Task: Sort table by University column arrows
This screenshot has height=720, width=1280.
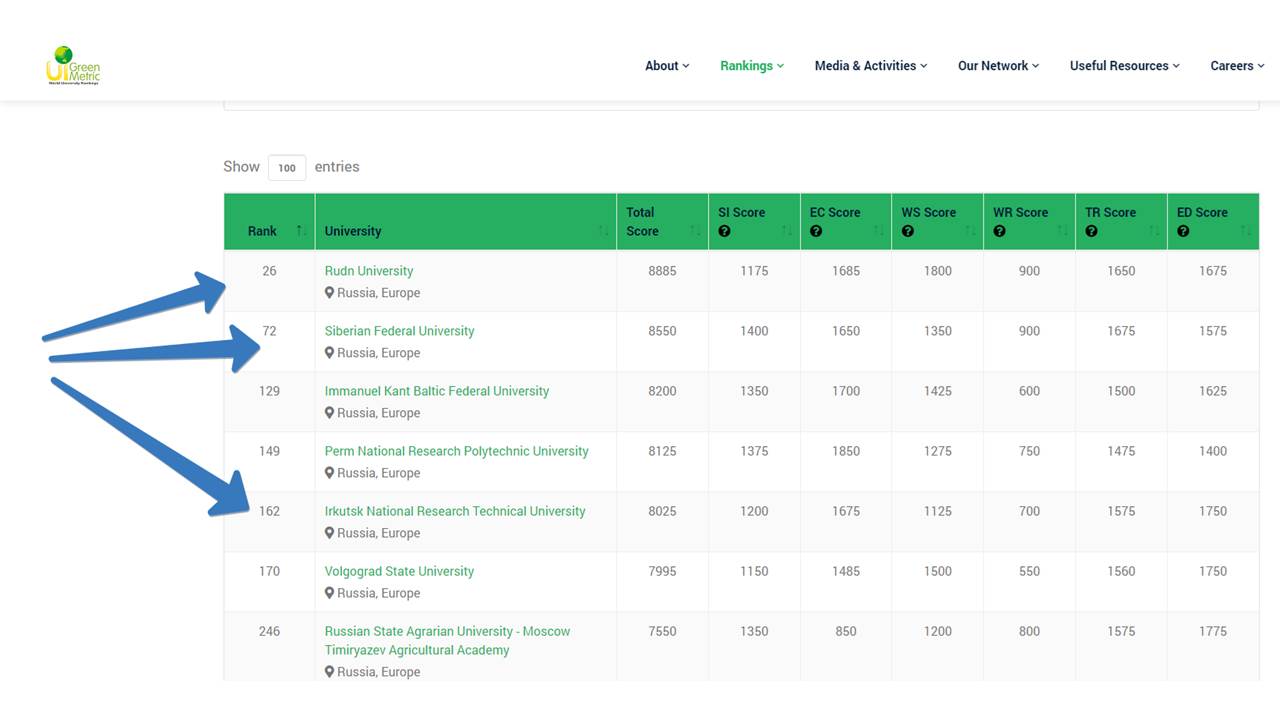Action: (603, 231)
